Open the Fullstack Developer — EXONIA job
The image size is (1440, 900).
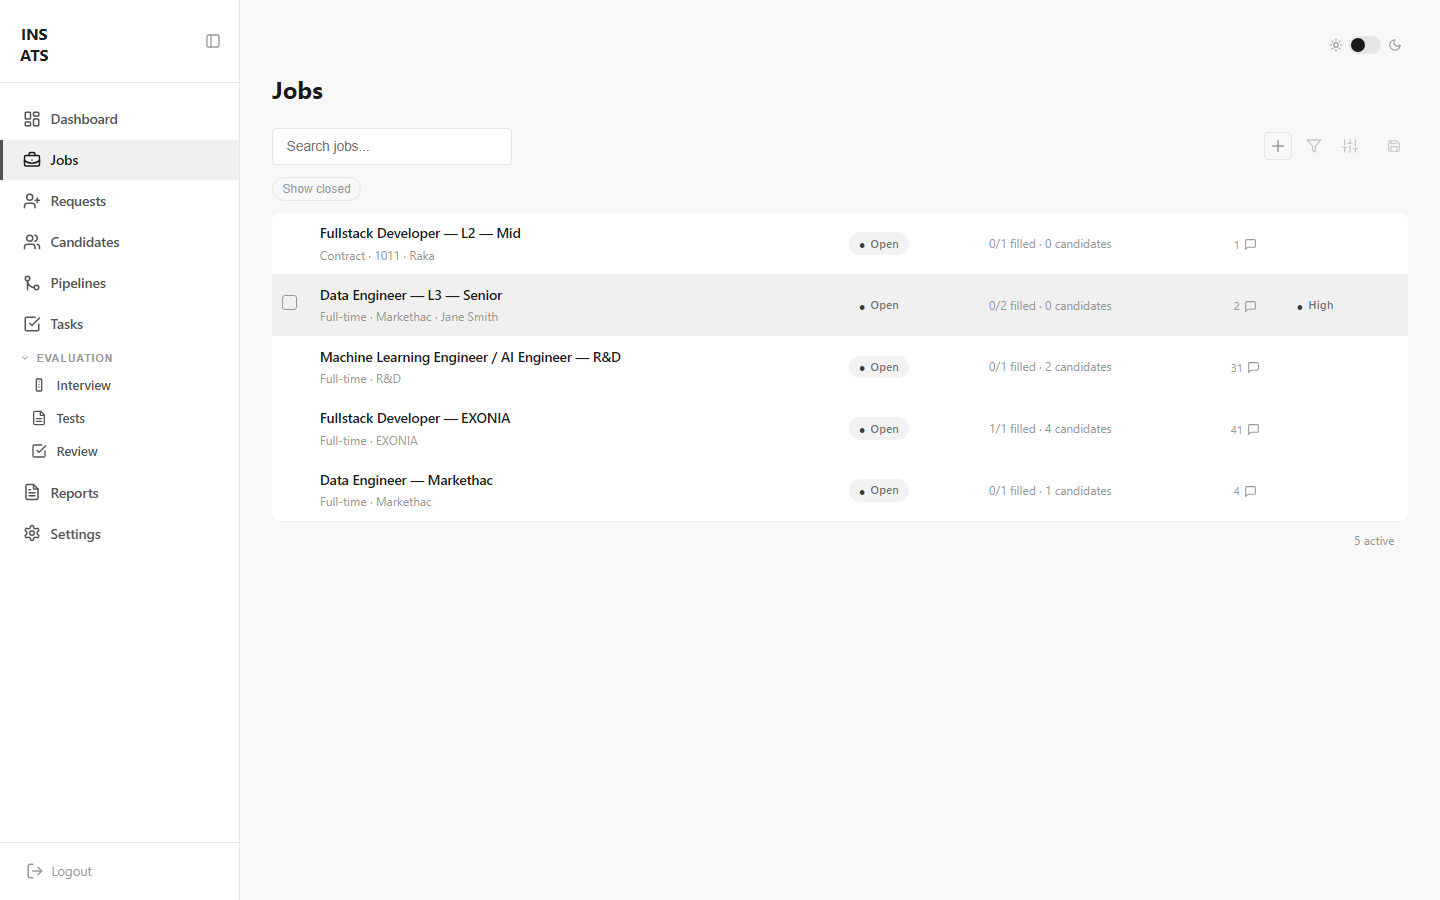tap(415, 418)
